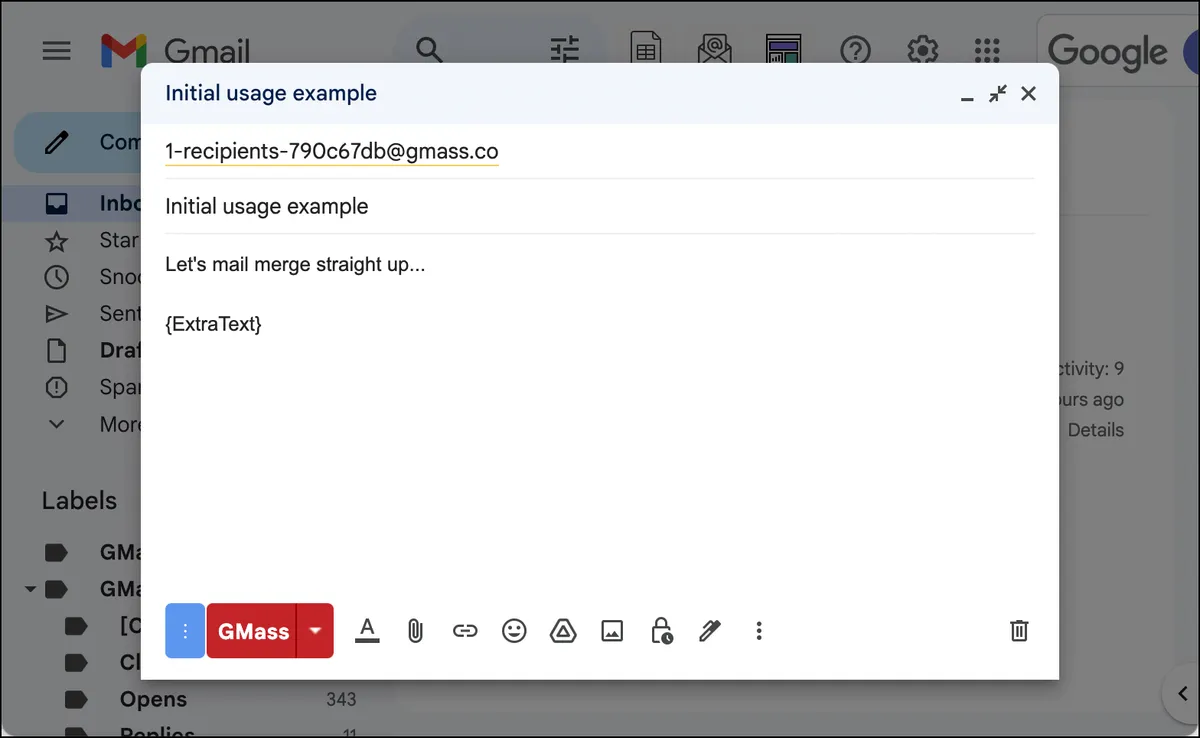This screenshot has height=738, width=1200.
Task: Toggle confidential mode lock icon
Action: coord(661,631)
